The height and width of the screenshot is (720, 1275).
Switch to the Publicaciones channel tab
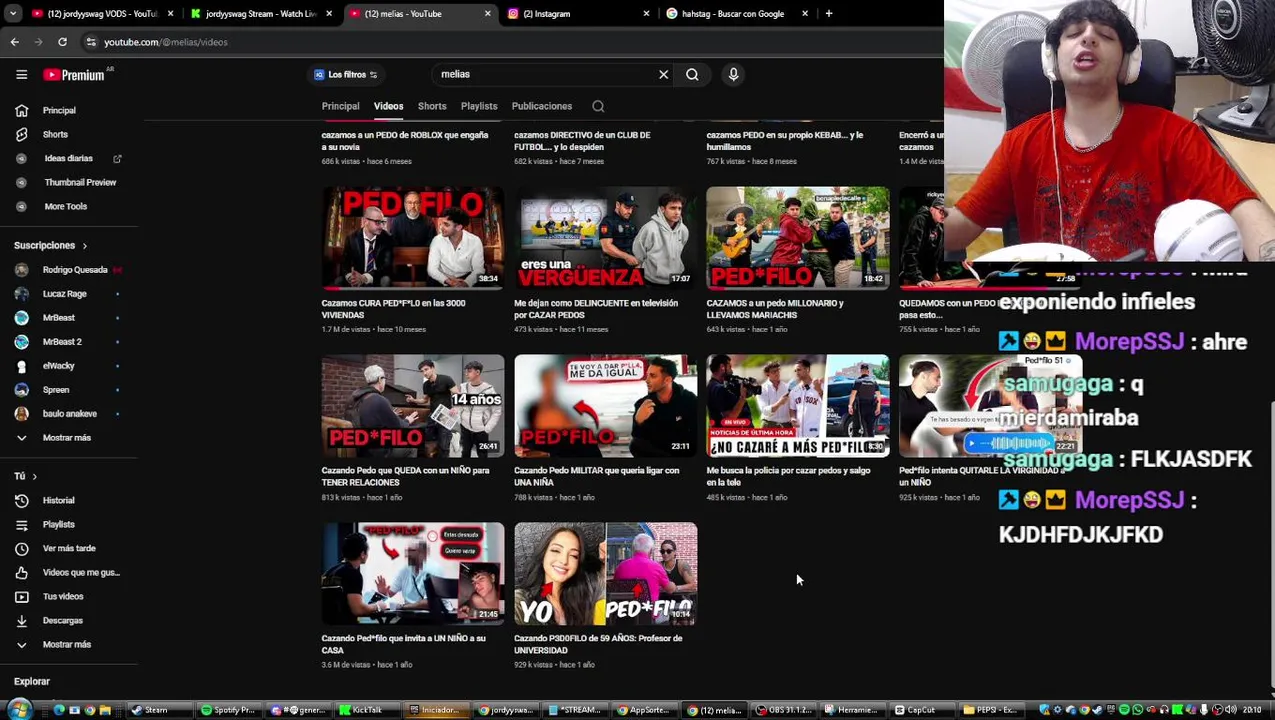[542, 106]
